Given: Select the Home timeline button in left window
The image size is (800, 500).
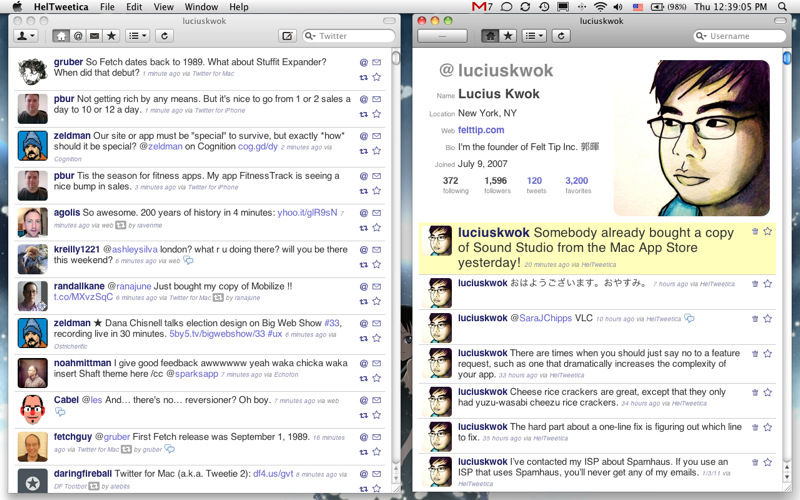Looking at the screenshot, I should (x=61, y=36).
